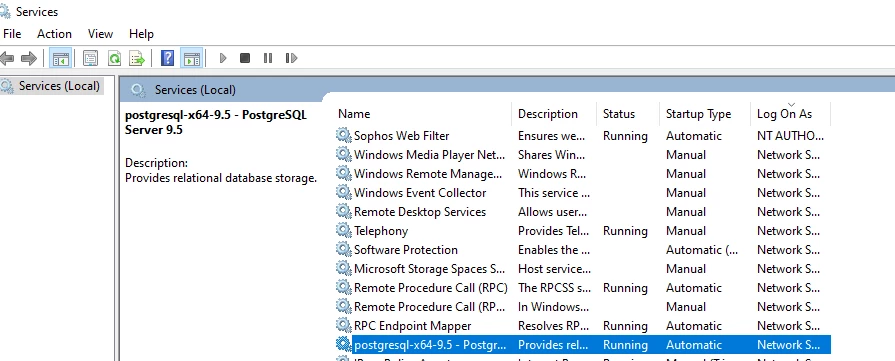Open the View menu
Image resolution: width=895 pixels, height=361 pixels.
point(100,34)
